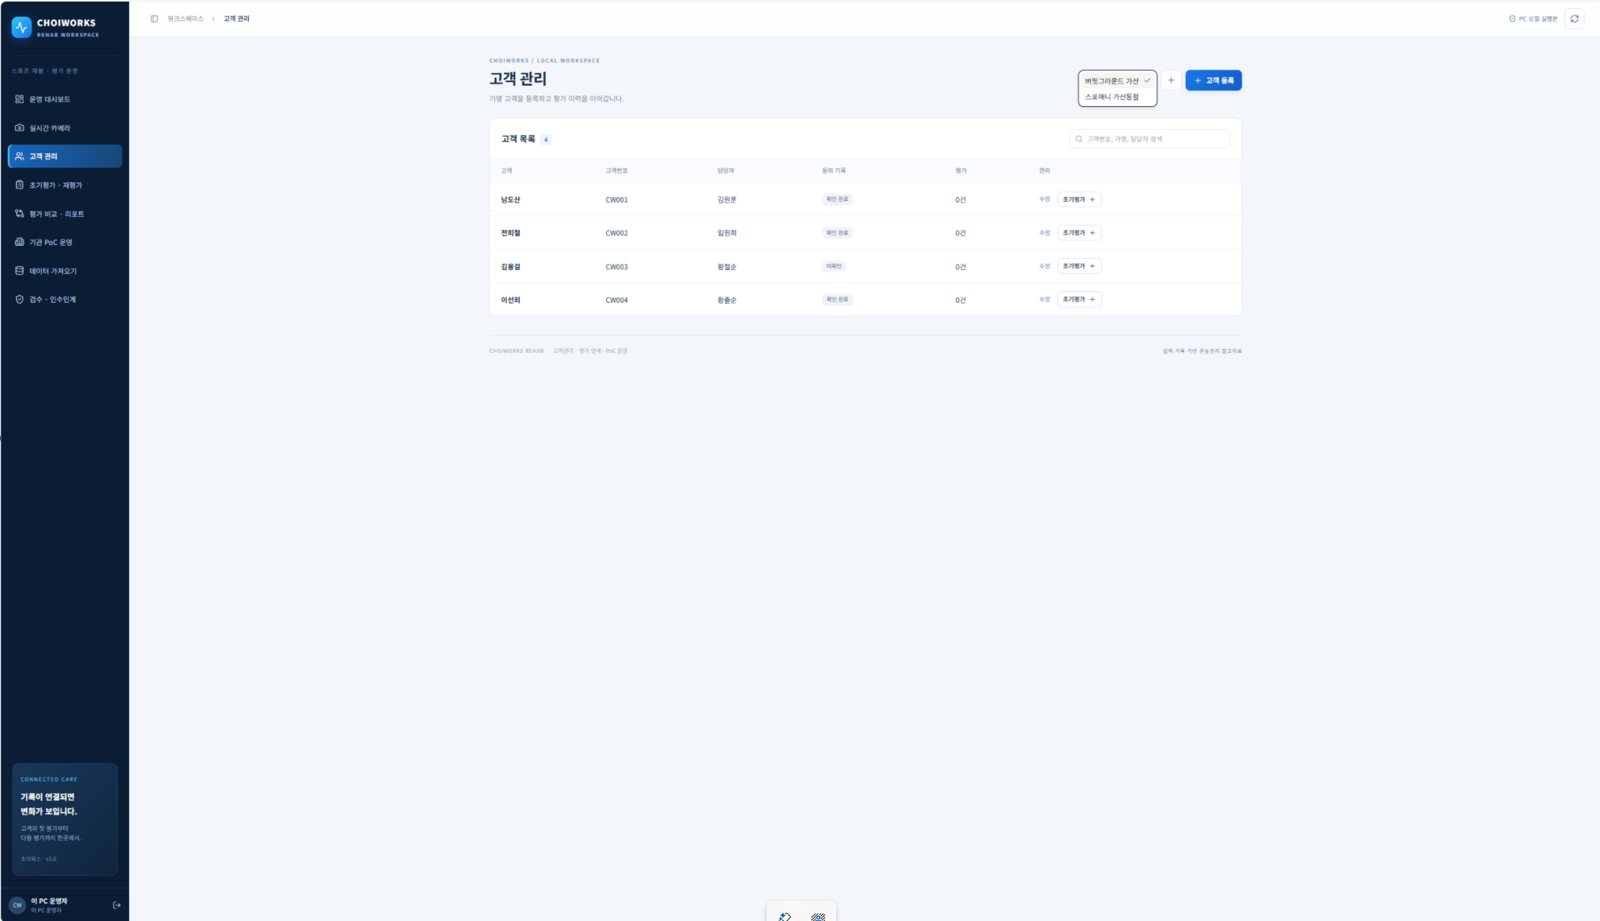The height and width of the screenshot is (921, 1600).
Task: Click the PC local status indicator
Action: tap(1533, 19)
